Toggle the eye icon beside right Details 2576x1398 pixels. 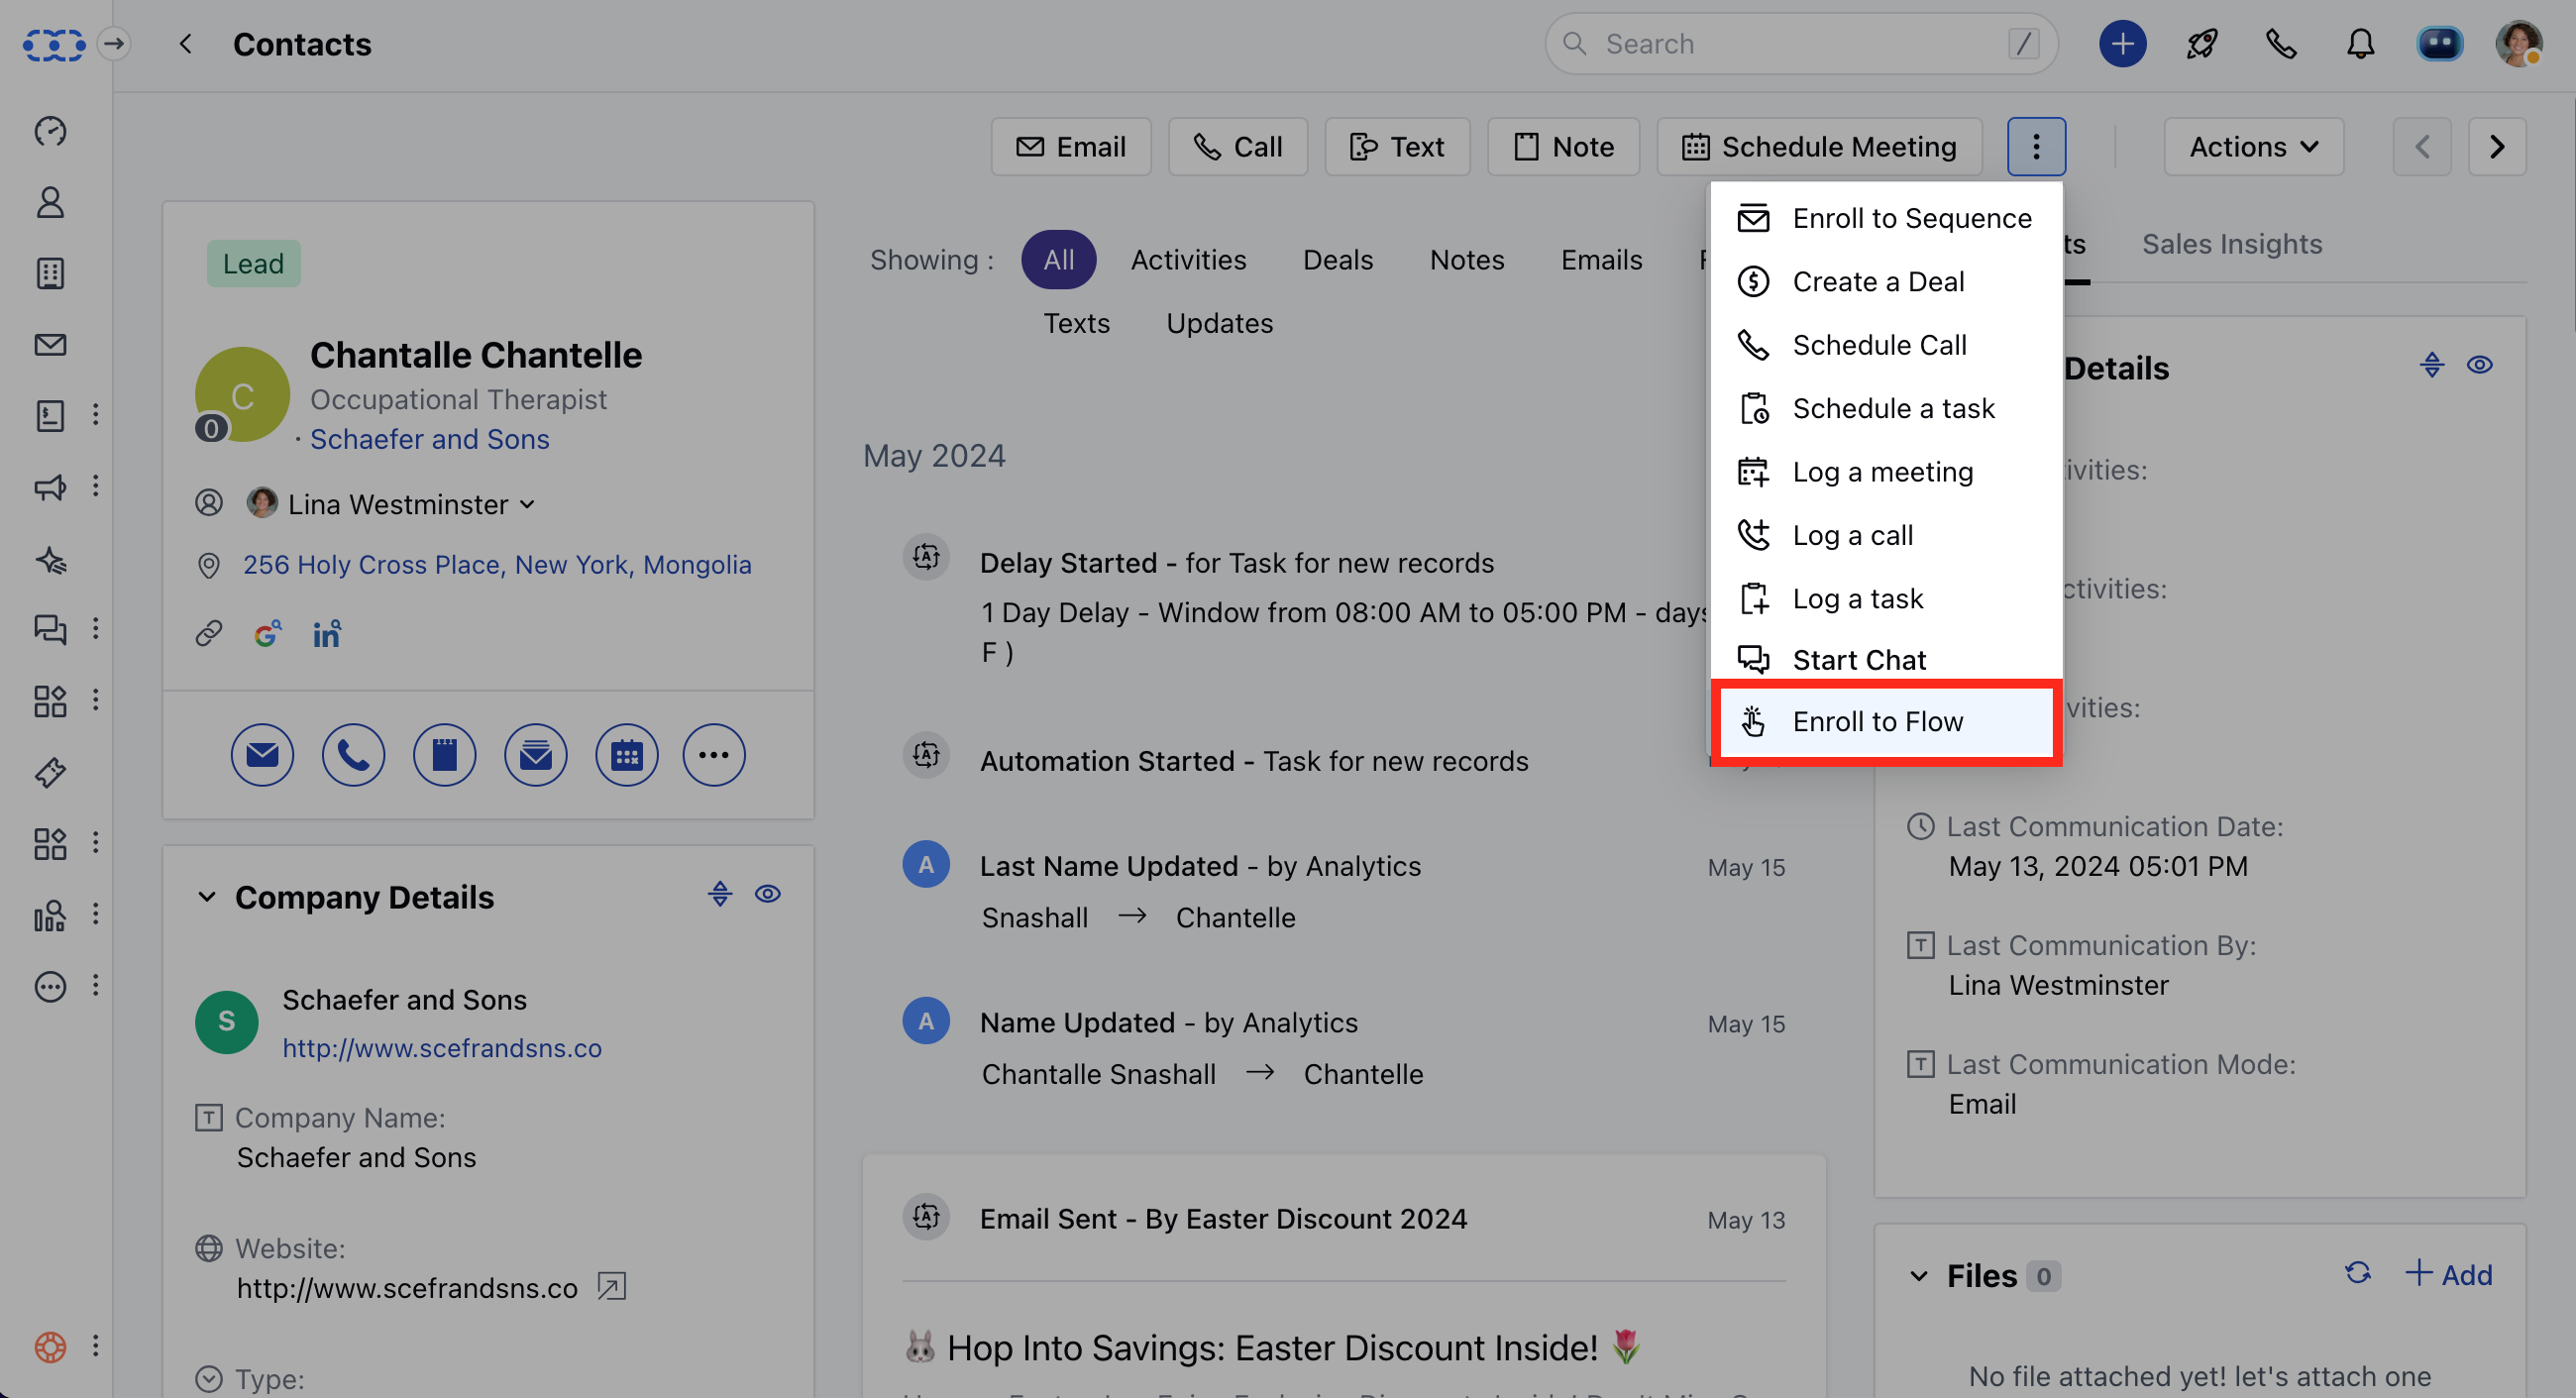click(2479, 365)
